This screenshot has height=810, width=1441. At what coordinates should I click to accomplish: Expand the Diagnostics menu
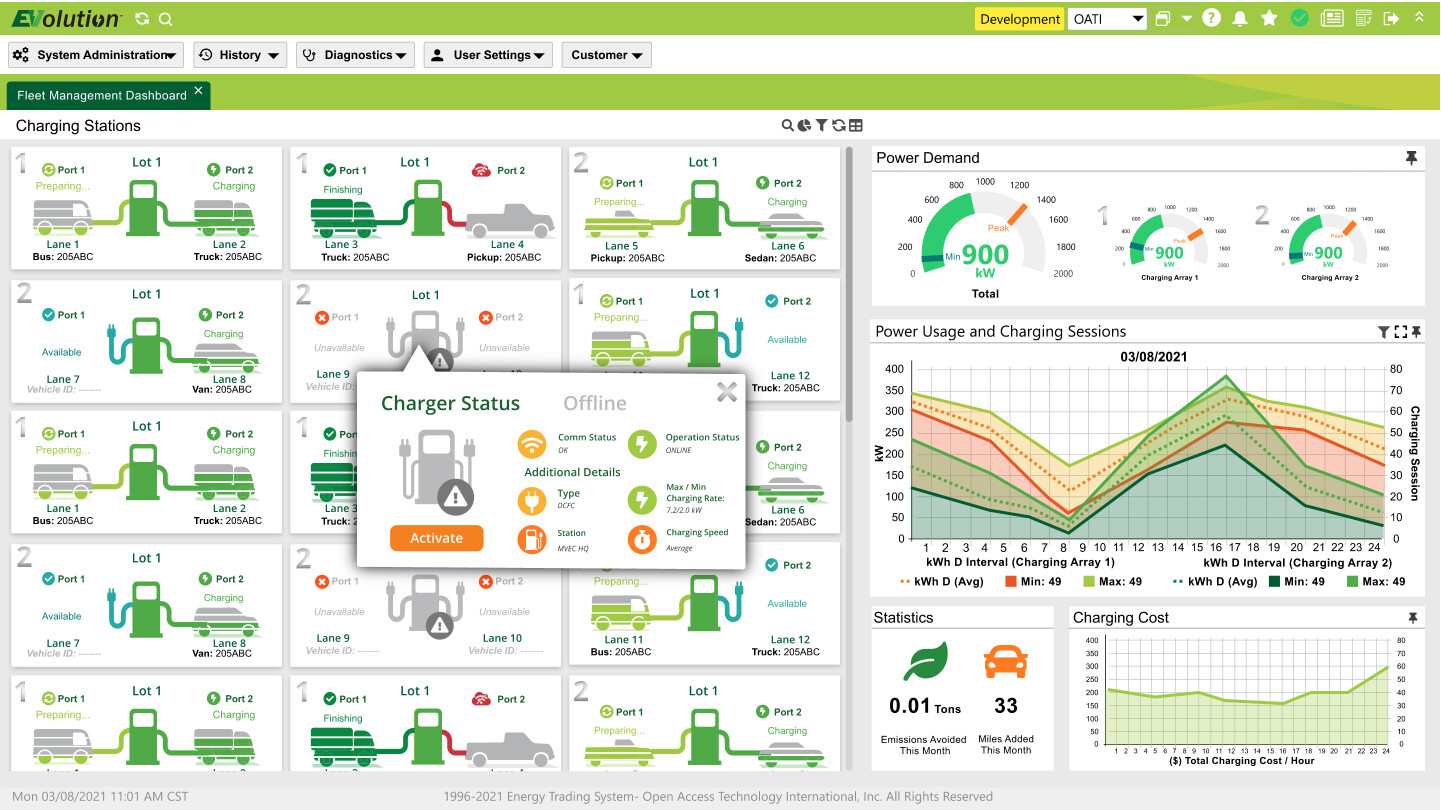tap(355, 55)
